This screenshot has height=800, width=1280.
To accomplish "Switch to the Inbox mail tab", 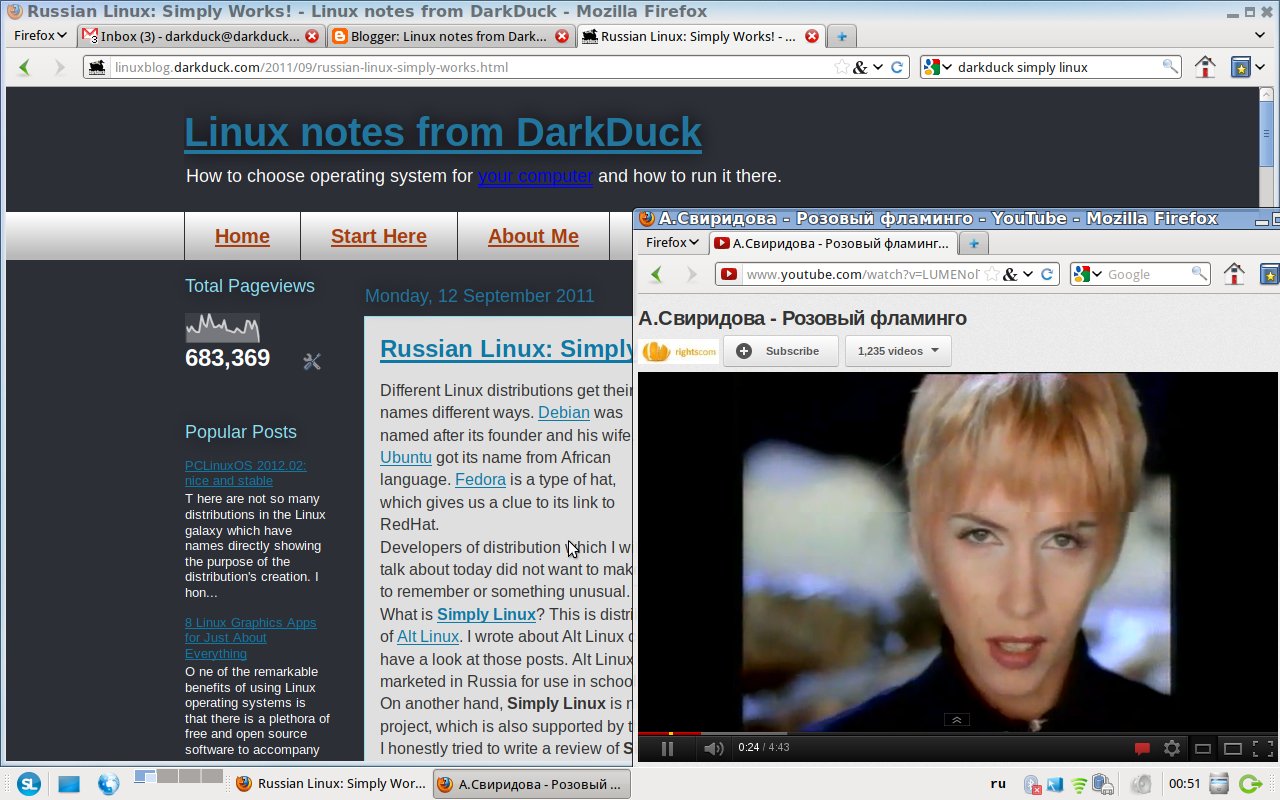I will point(196,36).
